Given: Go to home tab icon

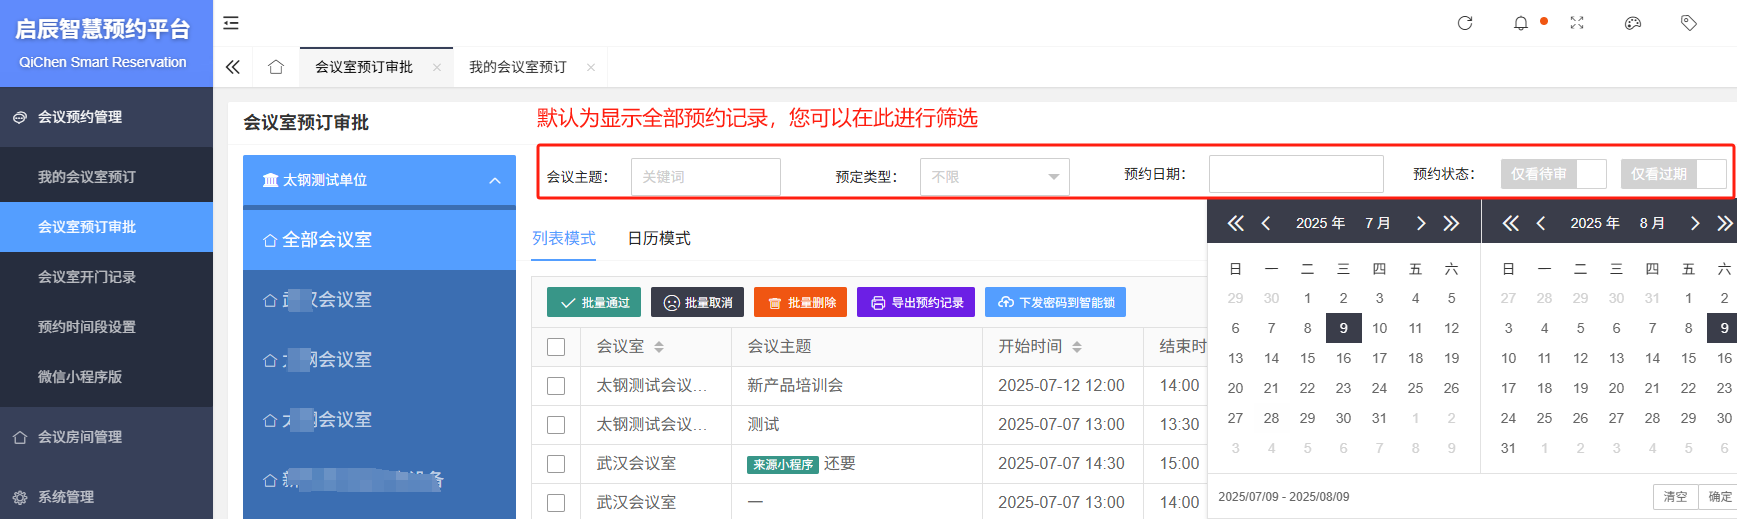Looking at the screenshot, I should click(276, 67).
